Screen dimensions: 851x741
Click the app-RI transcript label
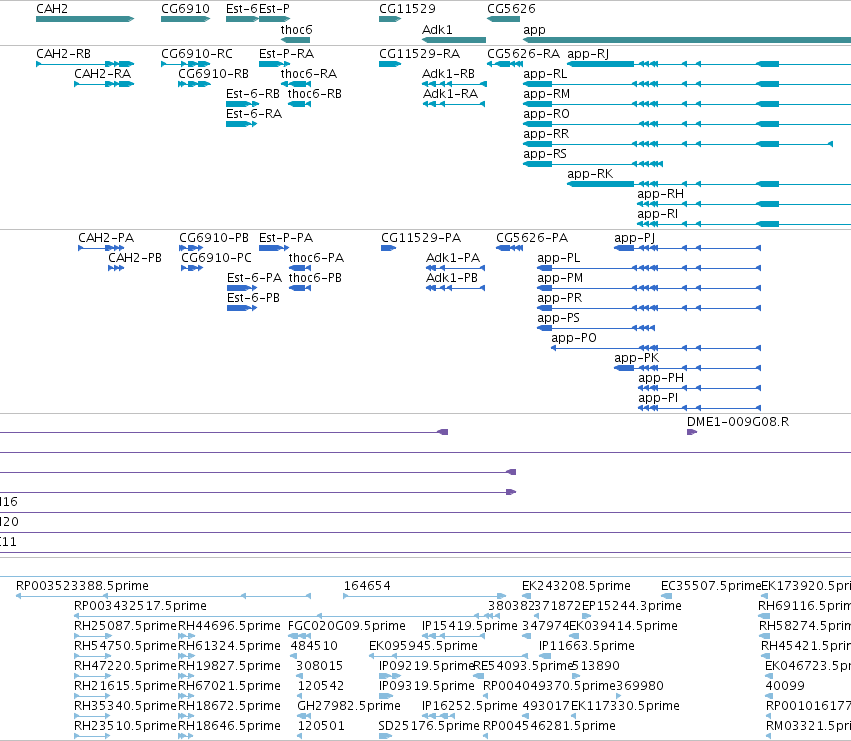click(657, 214)
